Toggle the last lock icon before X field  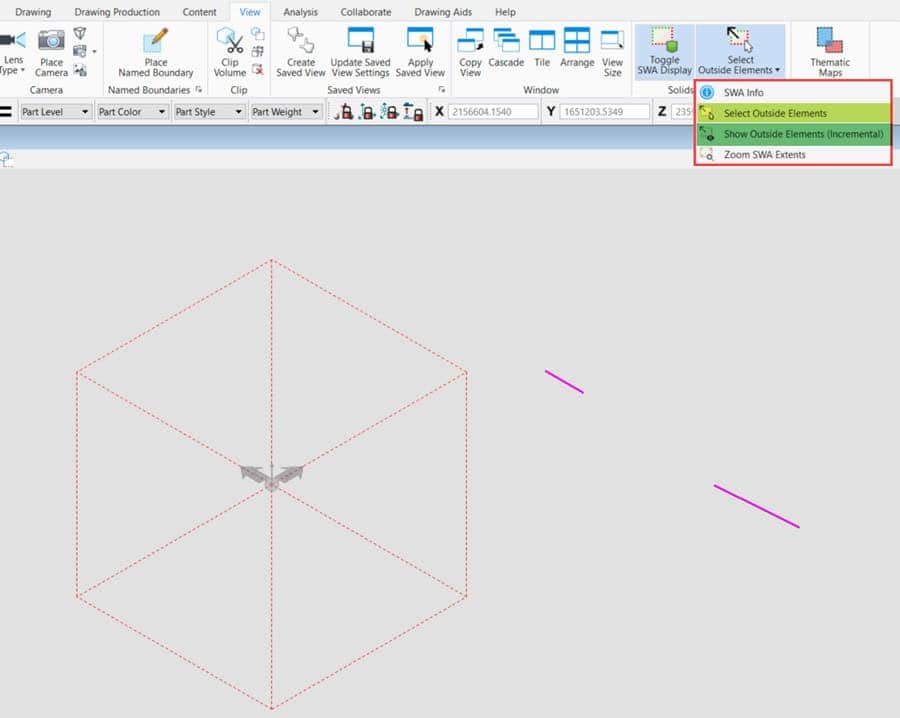tap(414, 112)
